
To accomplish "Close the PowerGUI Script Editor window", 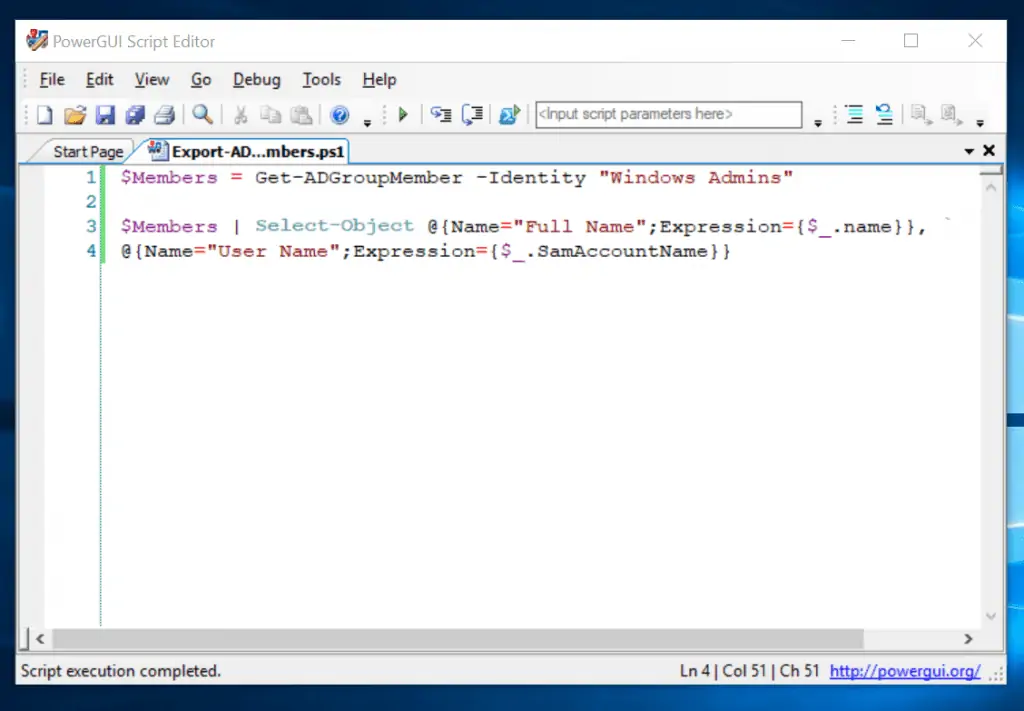I will coord(975,40).
